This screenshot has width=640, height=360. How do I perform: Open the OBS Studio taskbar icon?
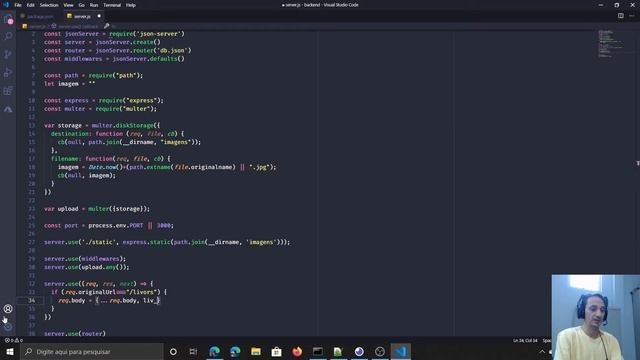pyautogui.click(x=380, y=351)
